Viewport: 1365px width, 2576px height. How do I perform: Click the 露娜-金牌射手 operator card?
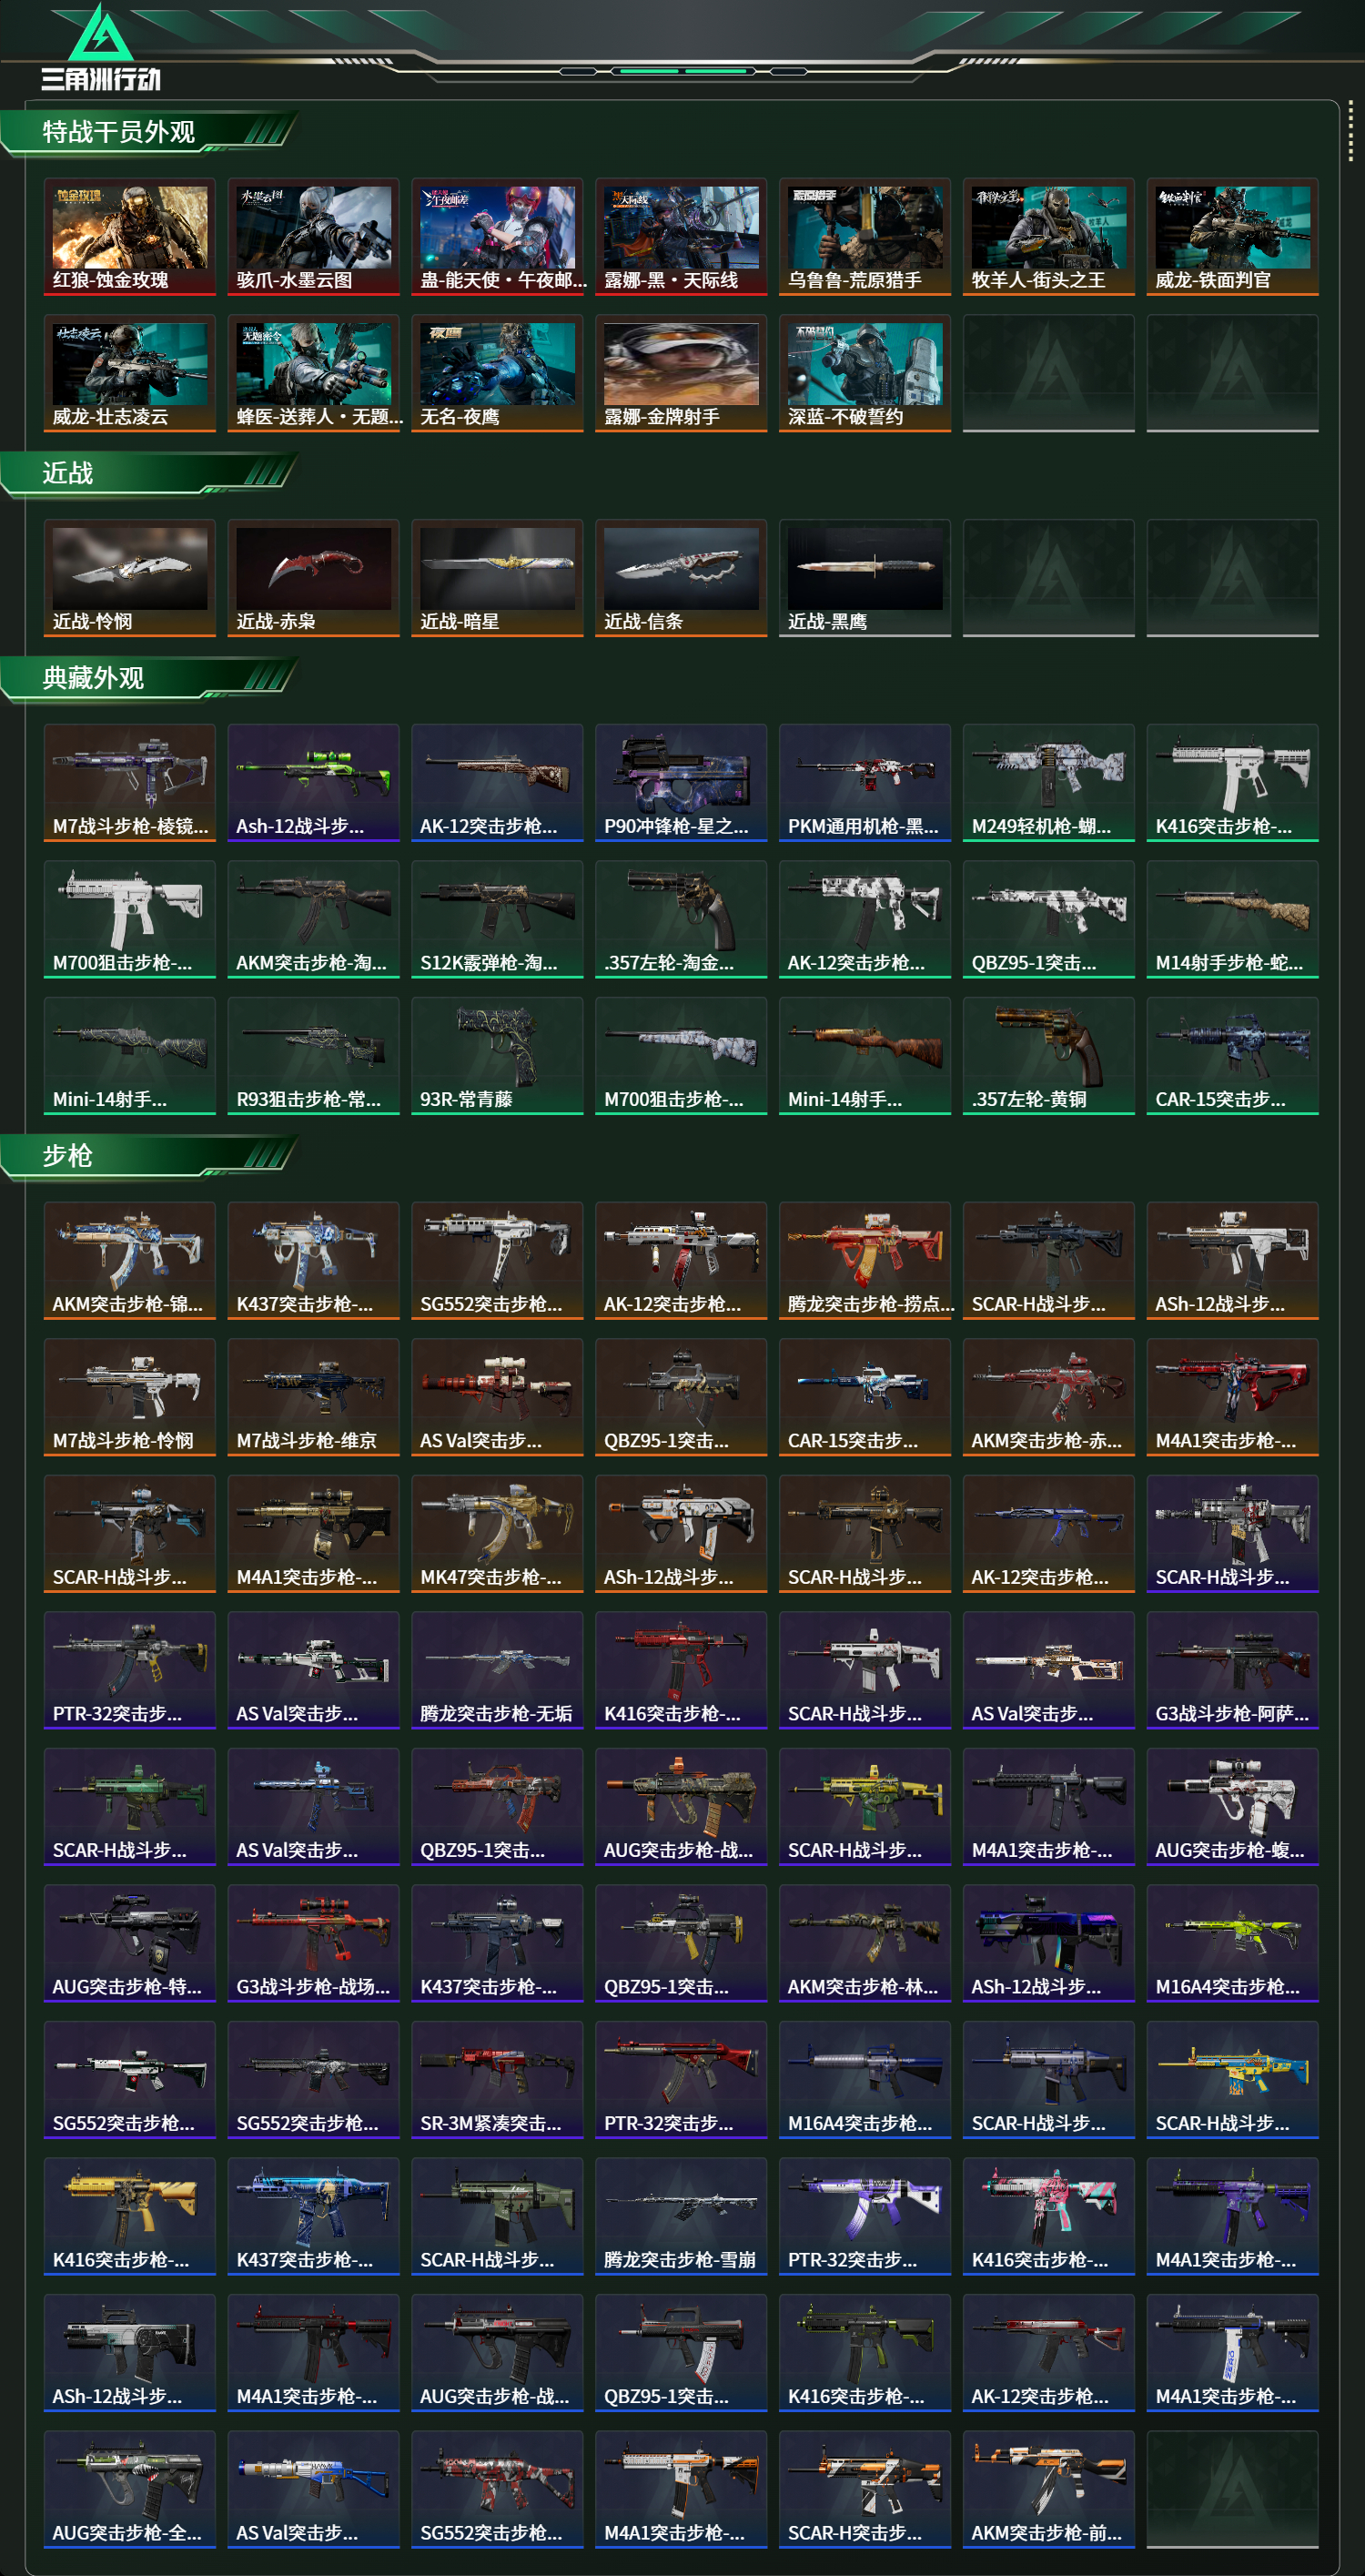(681, 373)
